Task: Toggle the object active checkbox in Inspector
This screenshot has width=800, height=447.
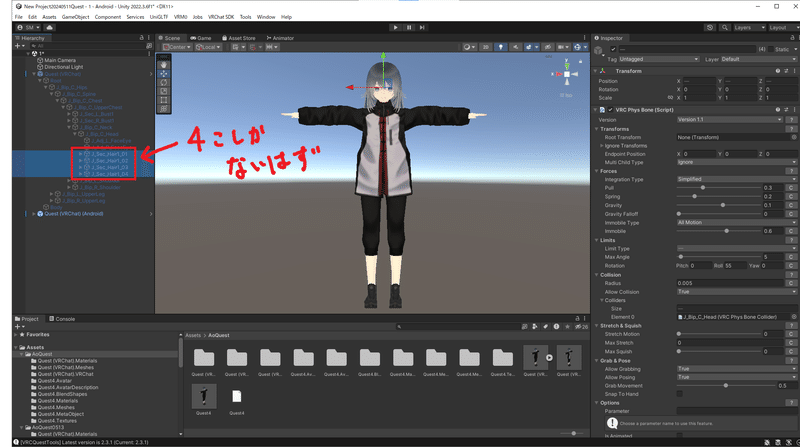Action: 613,49
